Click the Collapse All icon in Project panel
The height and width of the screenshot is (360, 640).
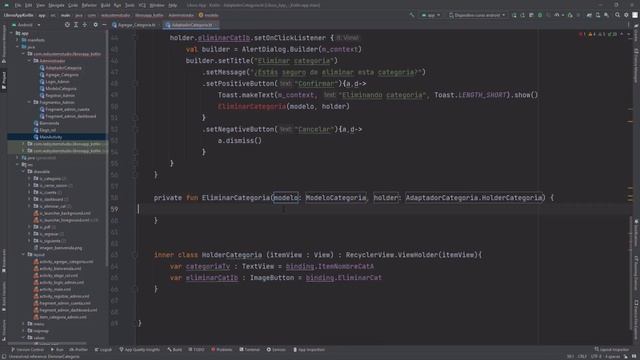(x=85, y=25)
